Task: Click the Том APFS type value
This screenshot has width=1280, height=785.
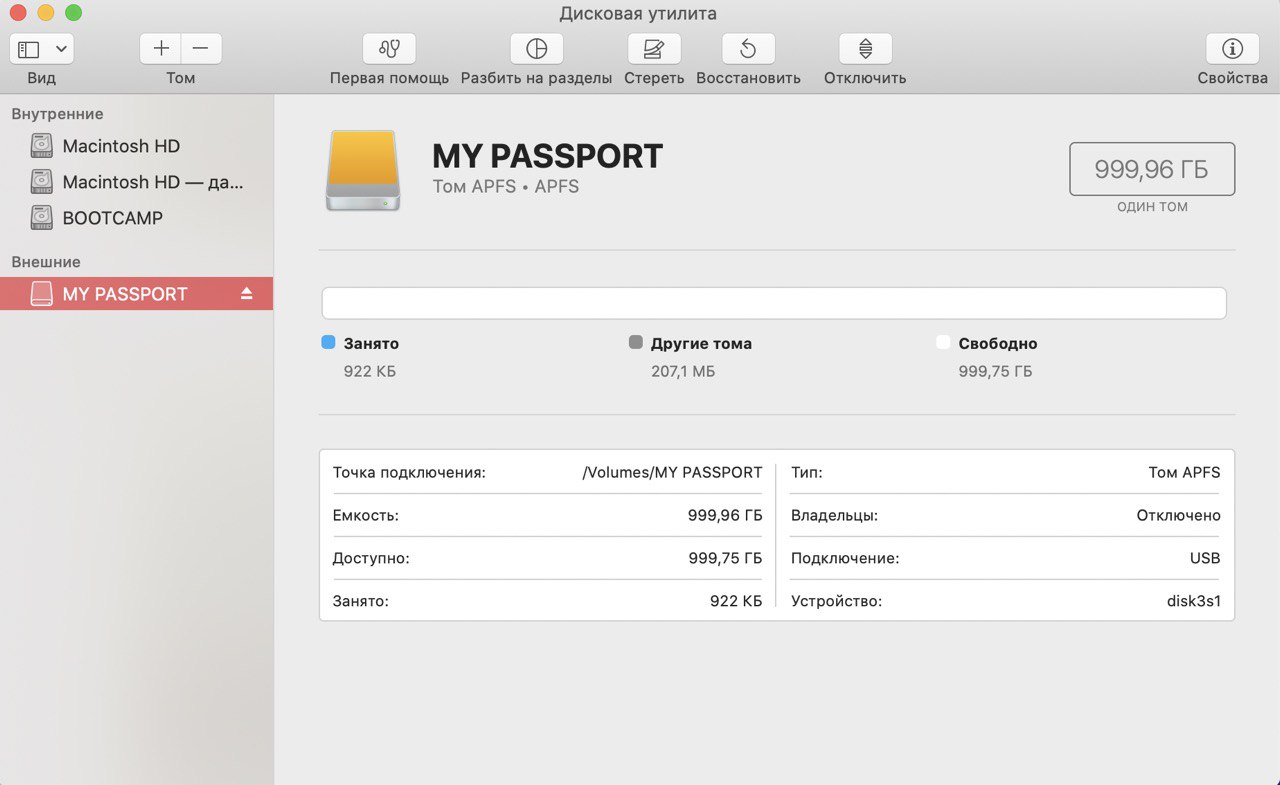Action: click(1184, 472)
